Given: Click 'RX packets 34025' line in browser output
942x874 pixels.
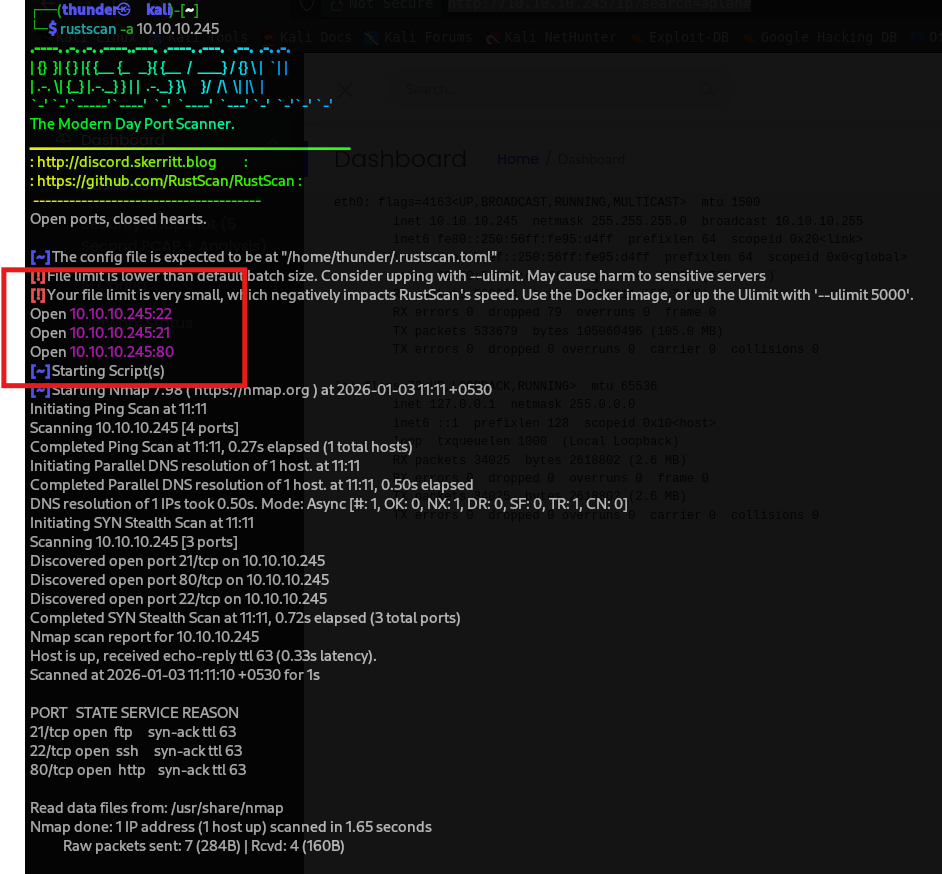Looking at the screenshot, I should [539, 460].
